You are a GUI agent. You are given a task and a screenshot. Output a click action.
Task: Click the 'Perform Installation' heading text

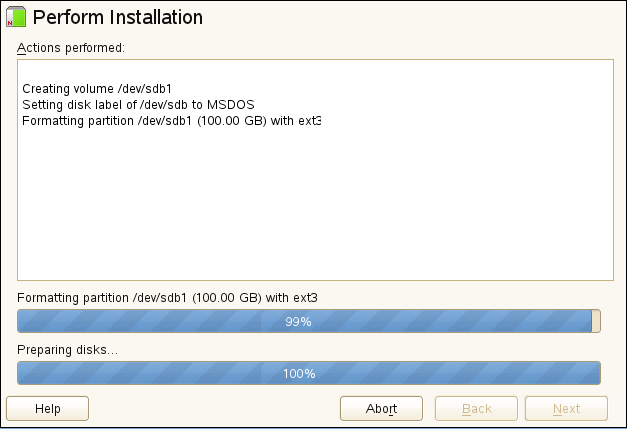118,18
